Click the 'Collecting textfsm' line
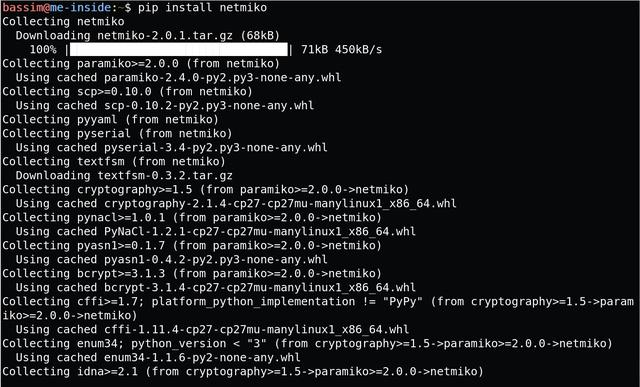The width and height of the screenshot is (640, 387). tap(114, 162)
